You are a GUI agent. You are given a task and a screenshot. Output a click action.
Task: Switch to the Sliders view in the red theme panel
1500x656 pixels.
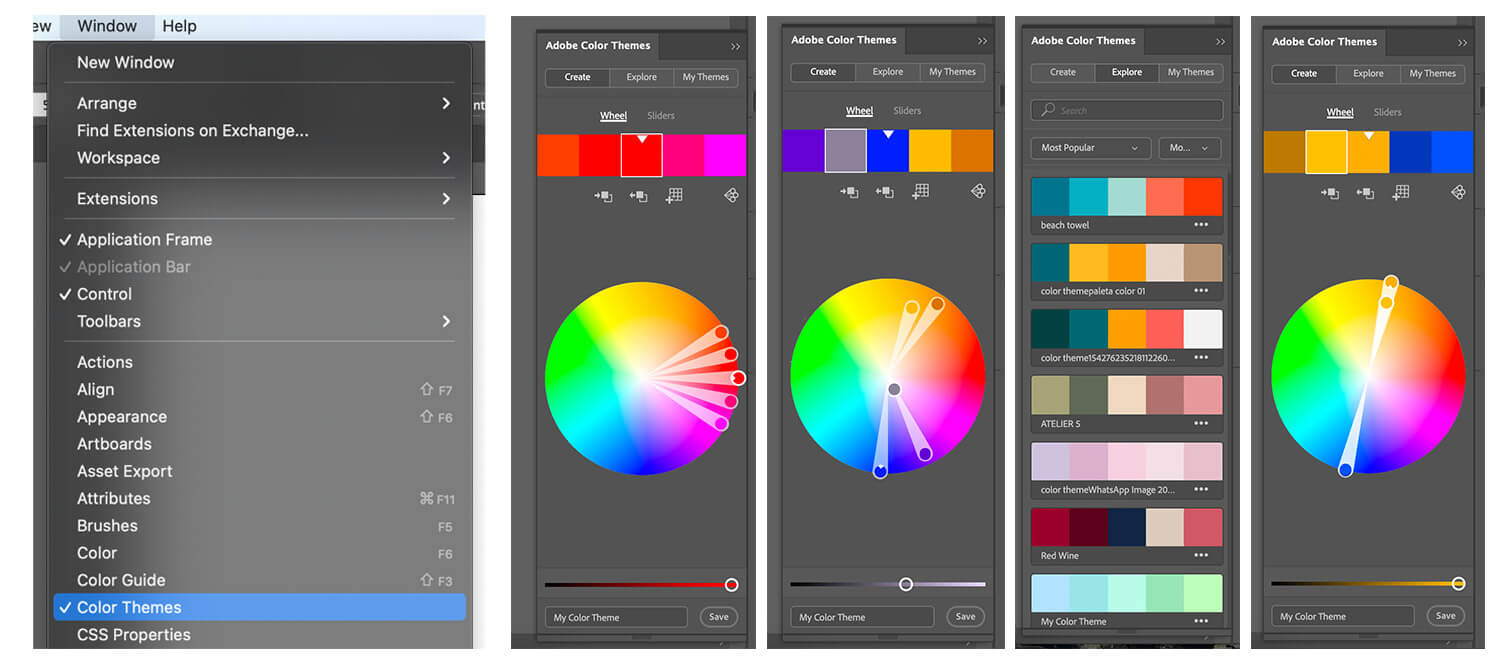(x=660, y=116)
